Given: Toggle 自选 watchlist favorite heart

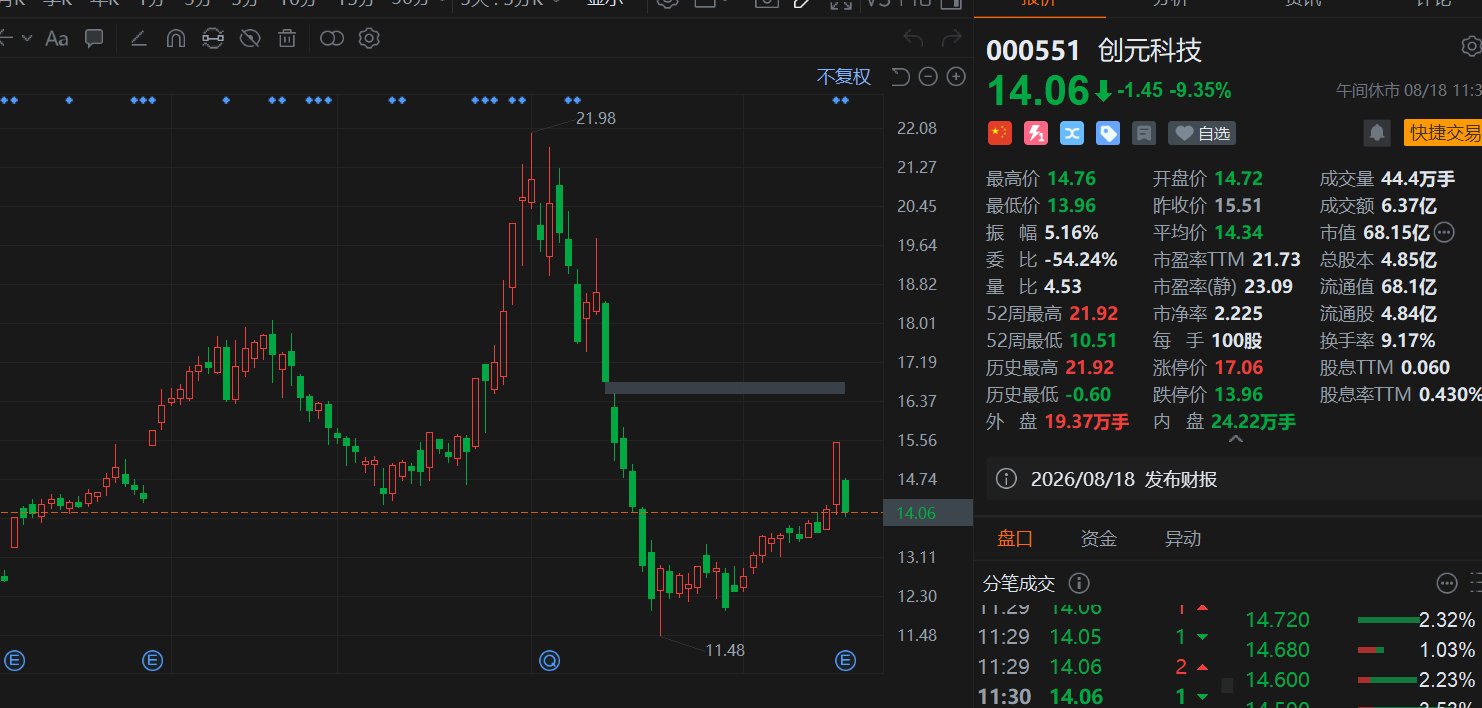Looking at the screenshot, I should click(1201, 132).
